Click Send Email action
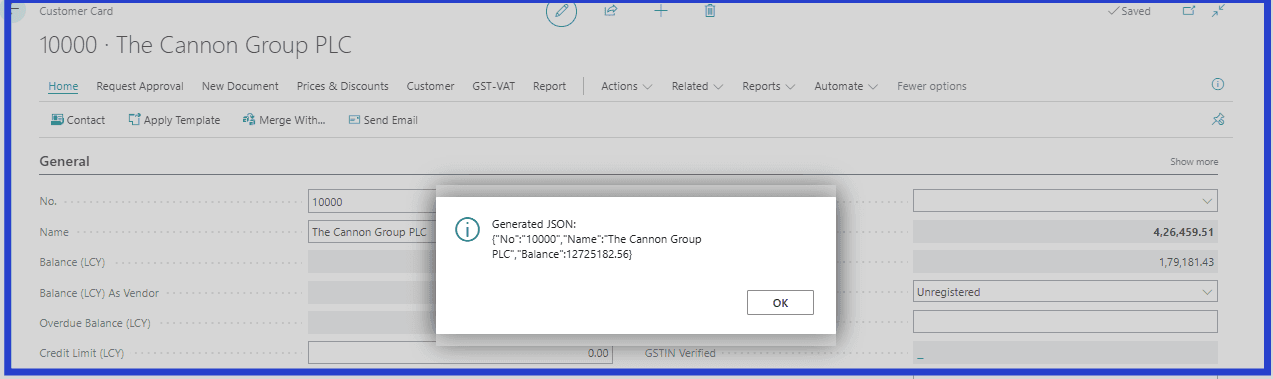 (383, 120)
